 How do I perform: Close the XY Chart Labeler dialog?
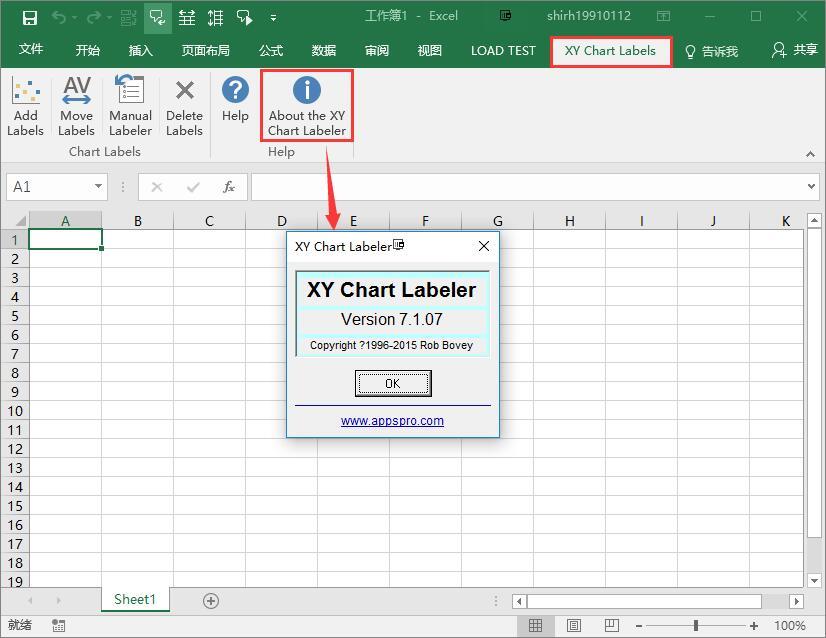(x=484, y=246)
